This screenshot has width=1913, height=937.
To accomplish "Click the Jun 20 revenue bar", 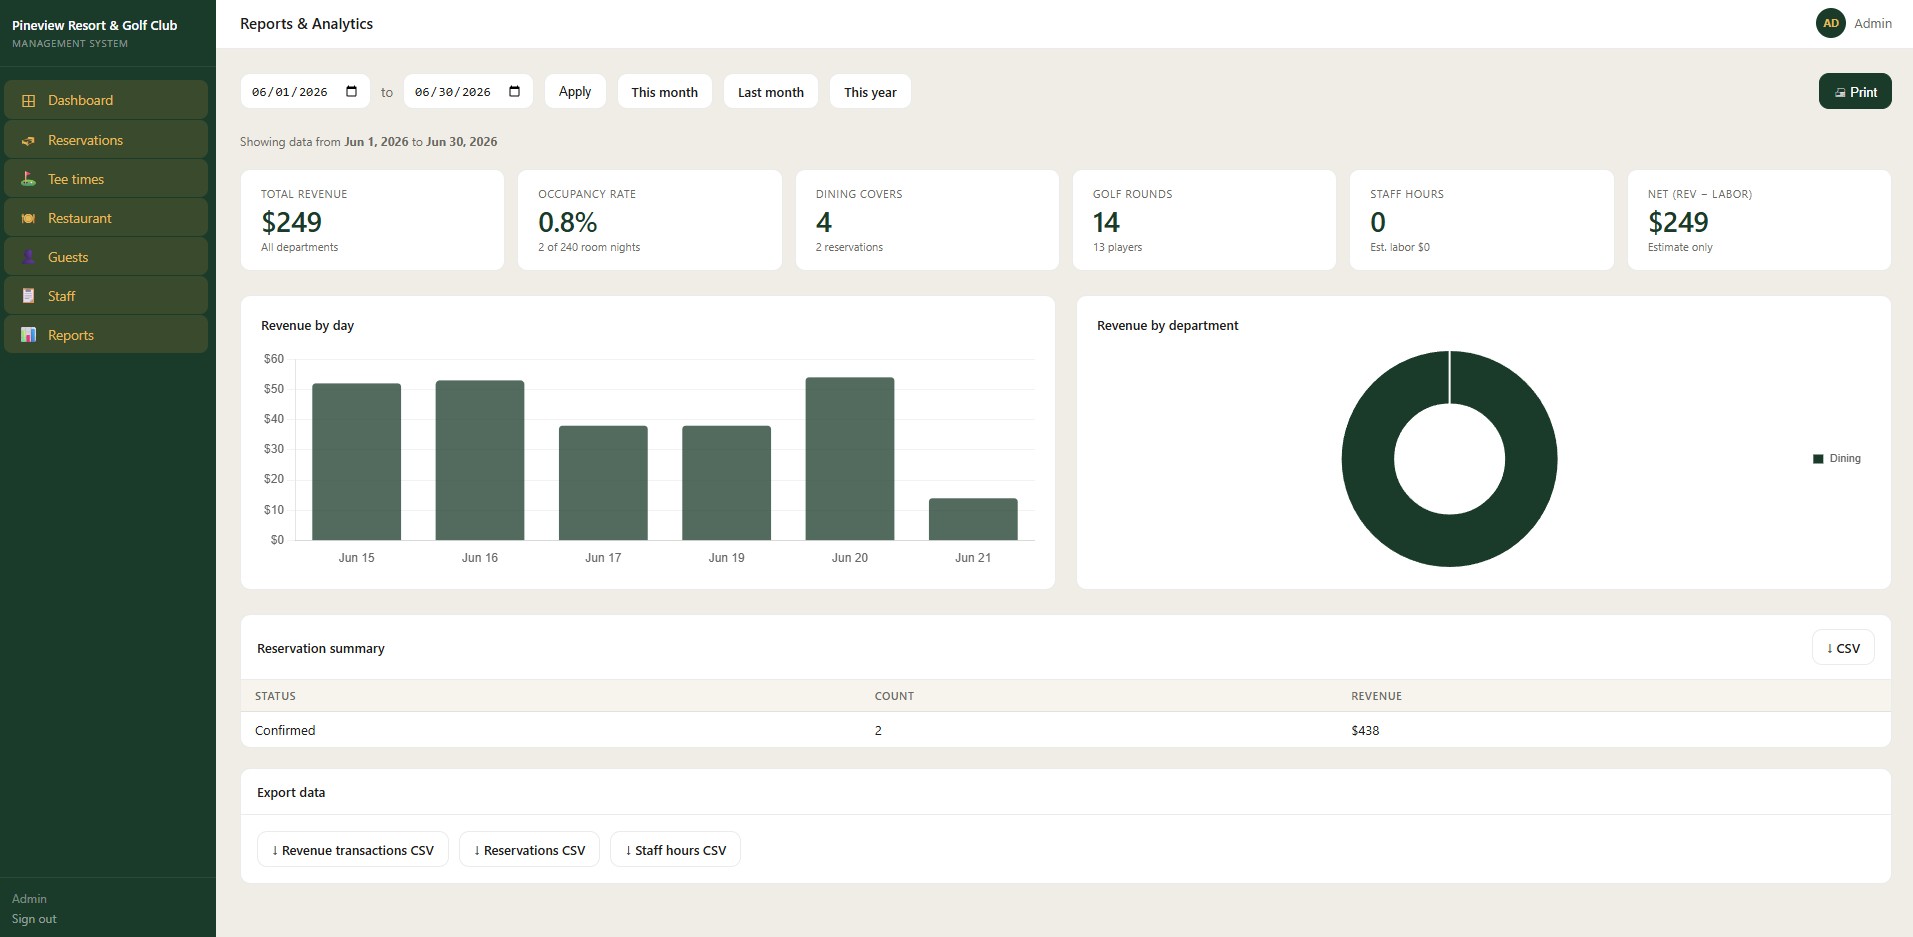I will click(850, 459).
